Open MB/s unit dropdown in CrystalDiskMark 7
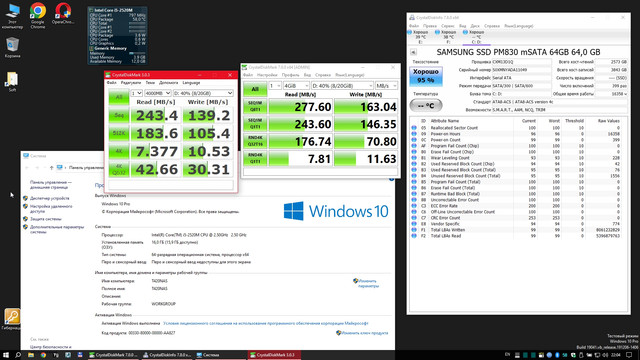The height and width of the screenshot is (360, 640). tap(386, 86)
